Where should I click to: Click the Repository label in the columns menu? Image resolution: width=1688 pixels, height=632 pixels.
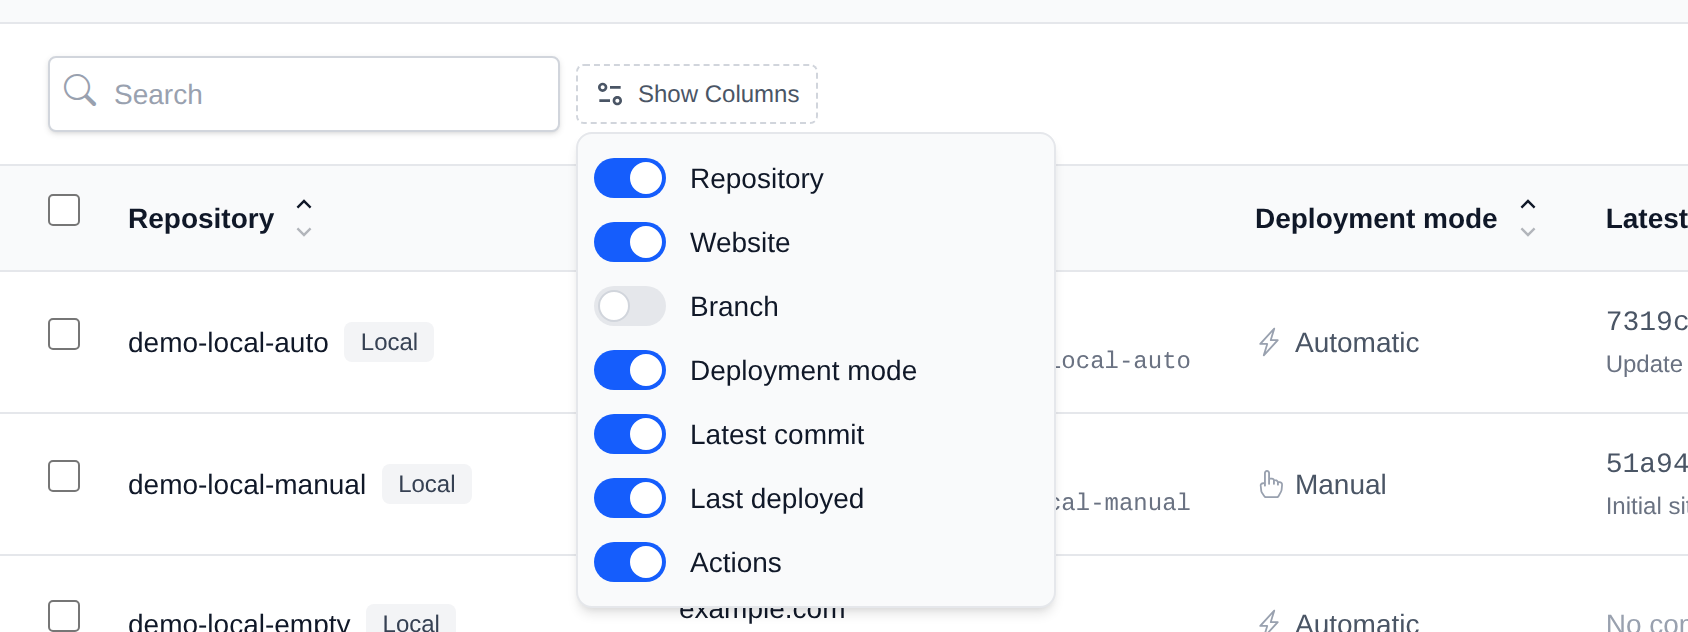(x=757, y=178)
